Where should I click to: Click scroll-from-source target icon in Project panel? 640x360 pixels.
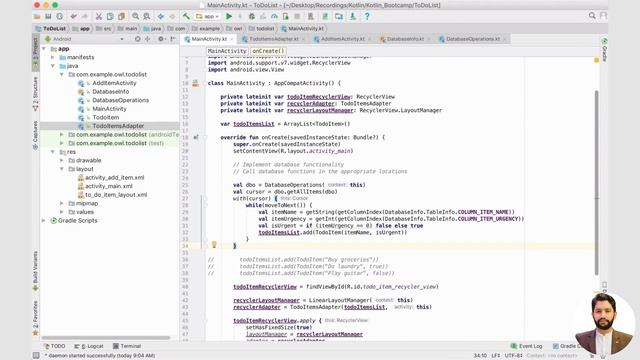[x=138, y=39]
